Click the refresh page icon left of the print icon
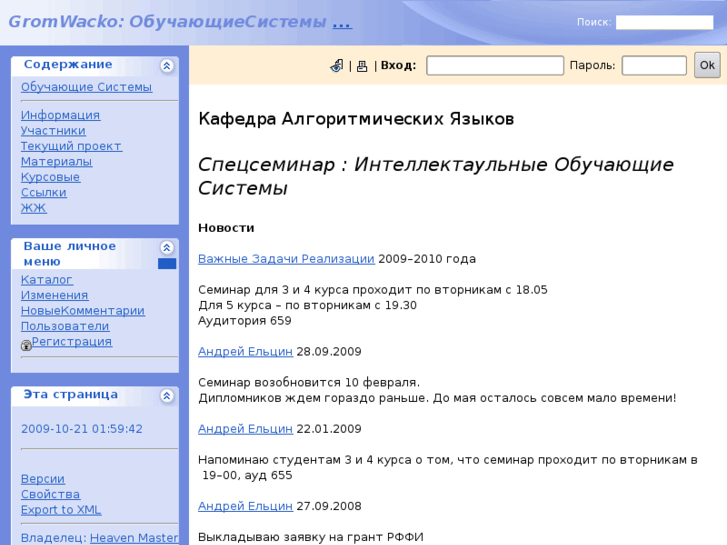Image resolution: width=727 pixels, height=545 pixels. point(337,66)
